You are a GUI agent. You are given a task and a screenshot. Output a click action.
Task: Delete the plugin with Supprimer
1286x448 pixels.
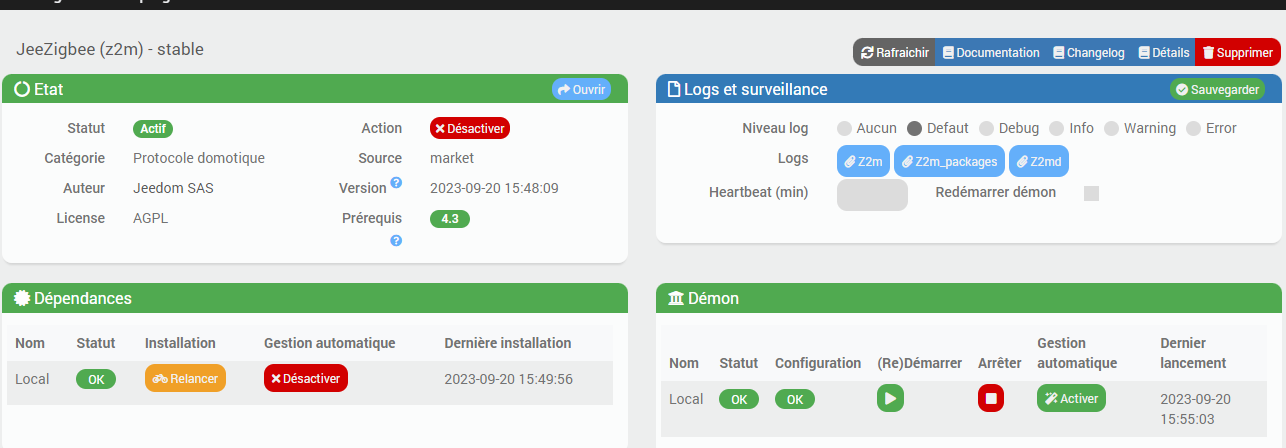tap(1237, 53)
